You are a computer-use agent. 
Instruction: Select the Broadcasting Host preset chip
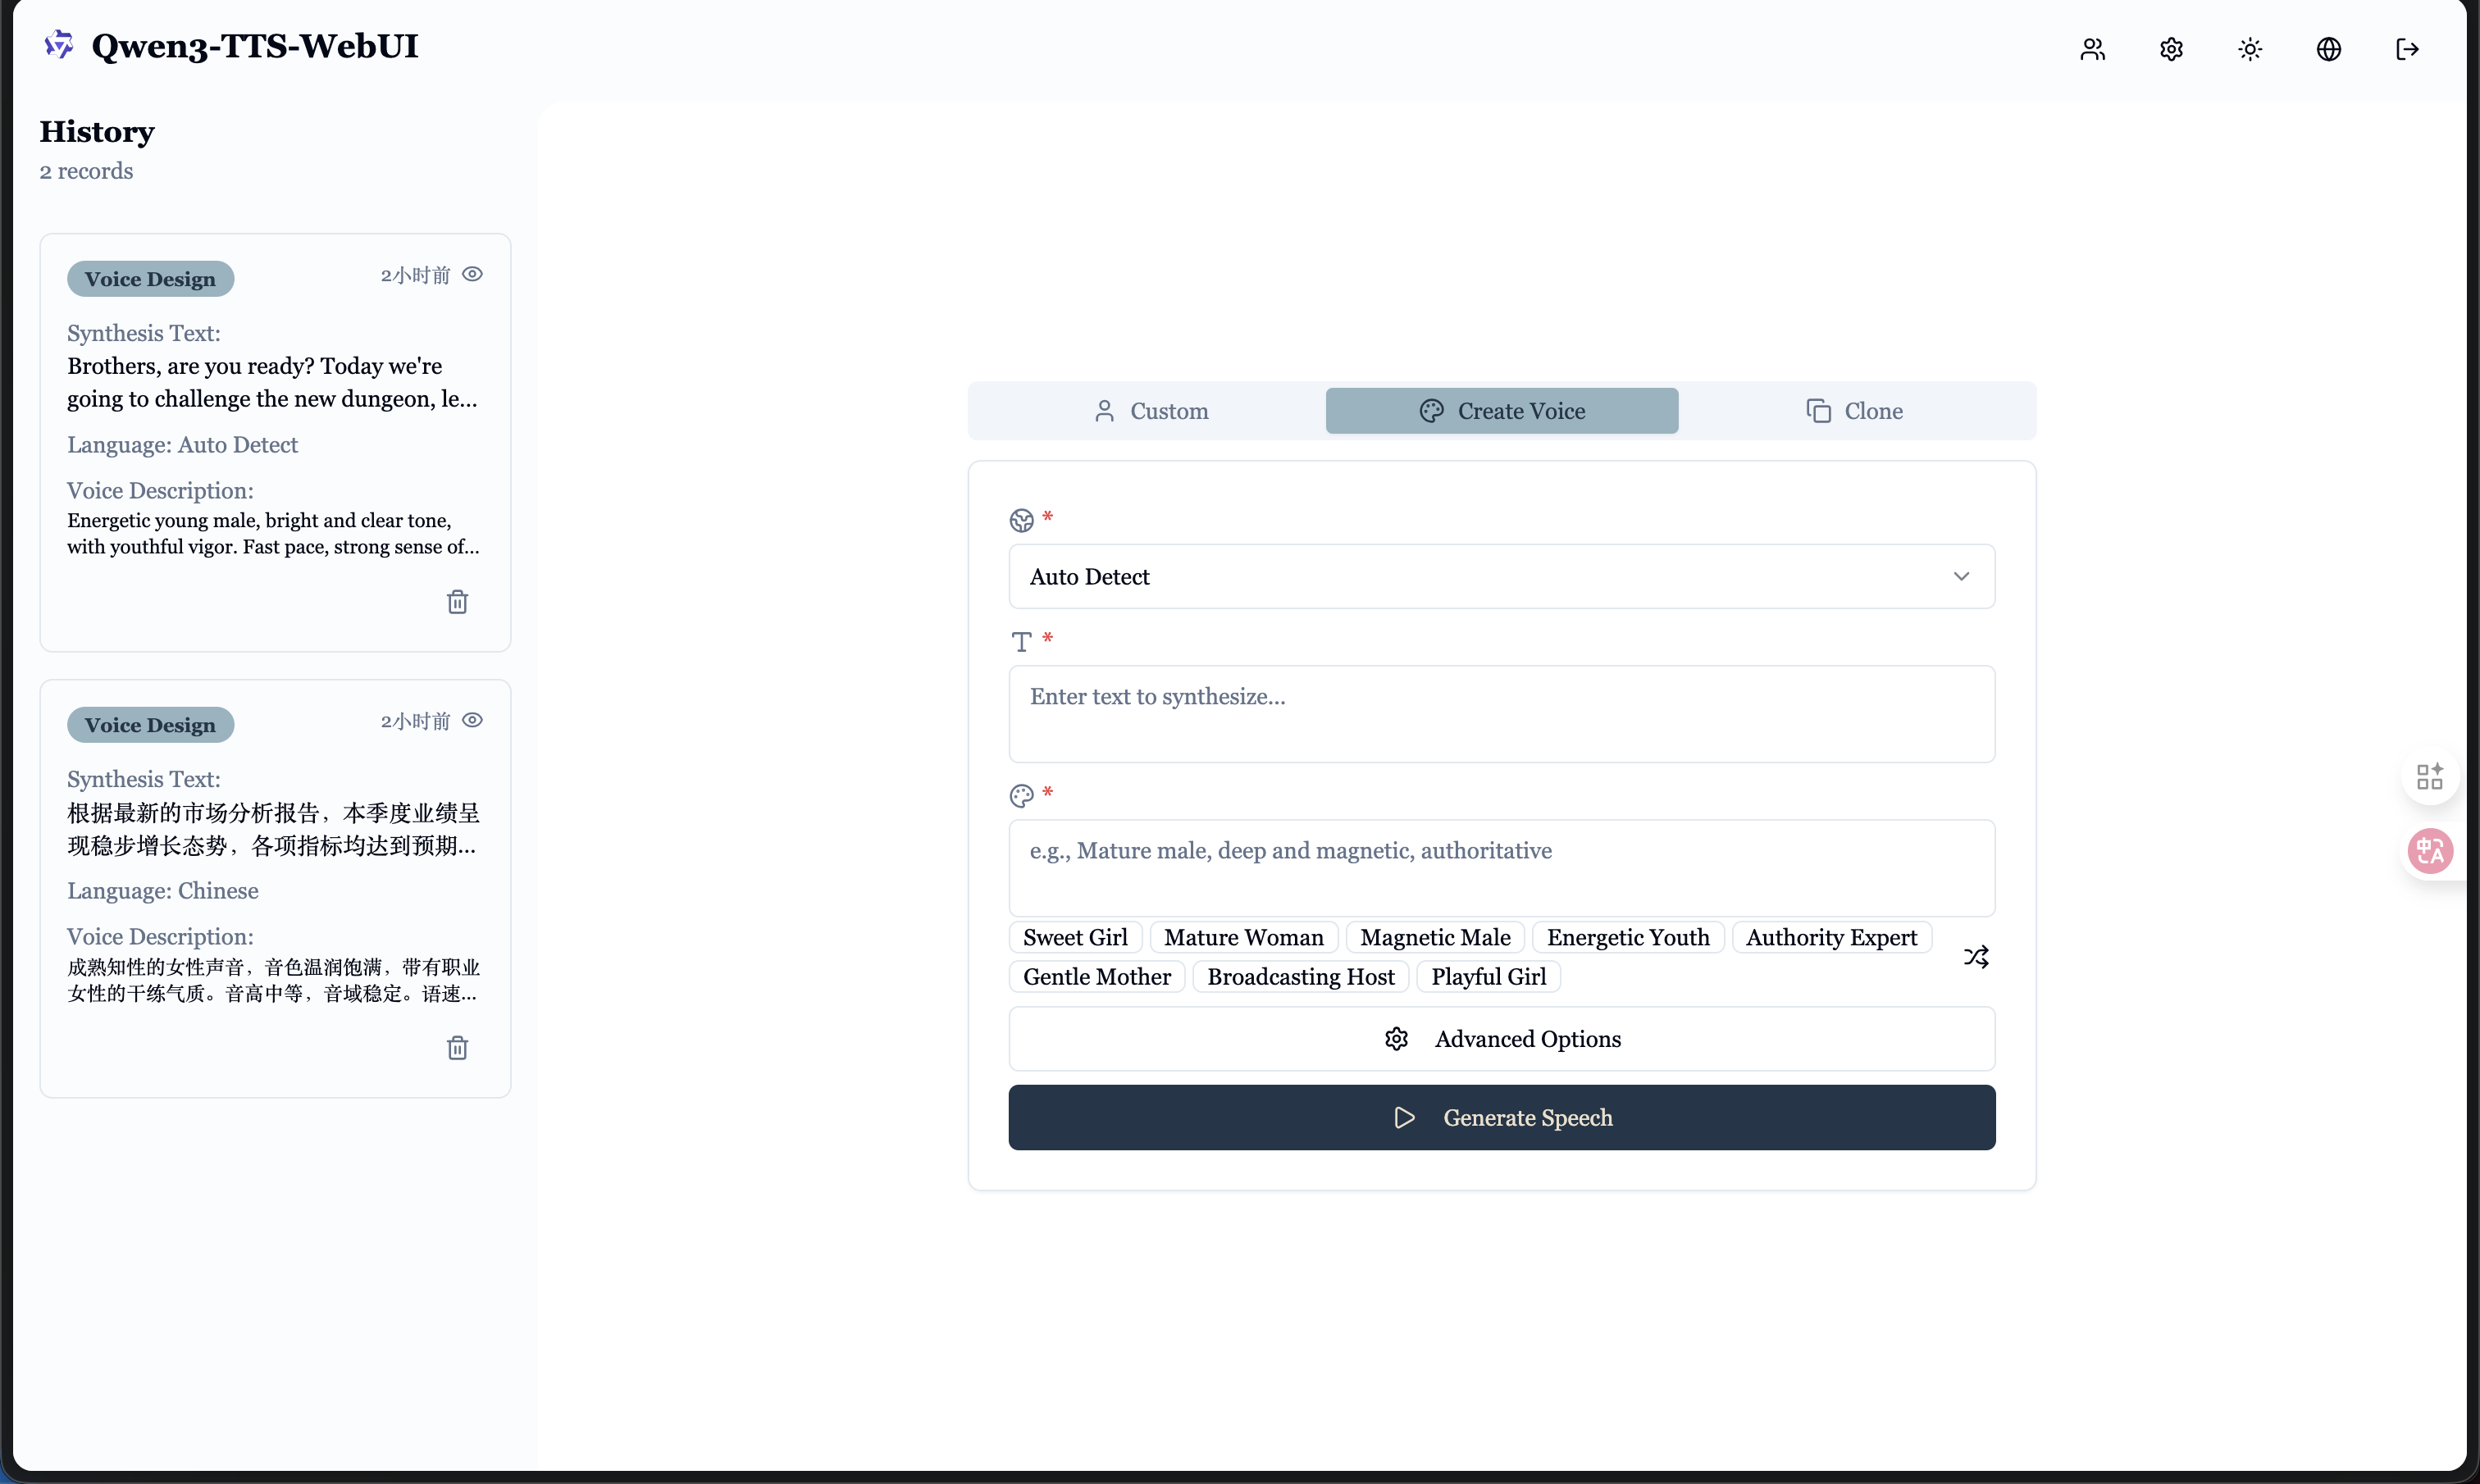click(x=1300, y=977)
